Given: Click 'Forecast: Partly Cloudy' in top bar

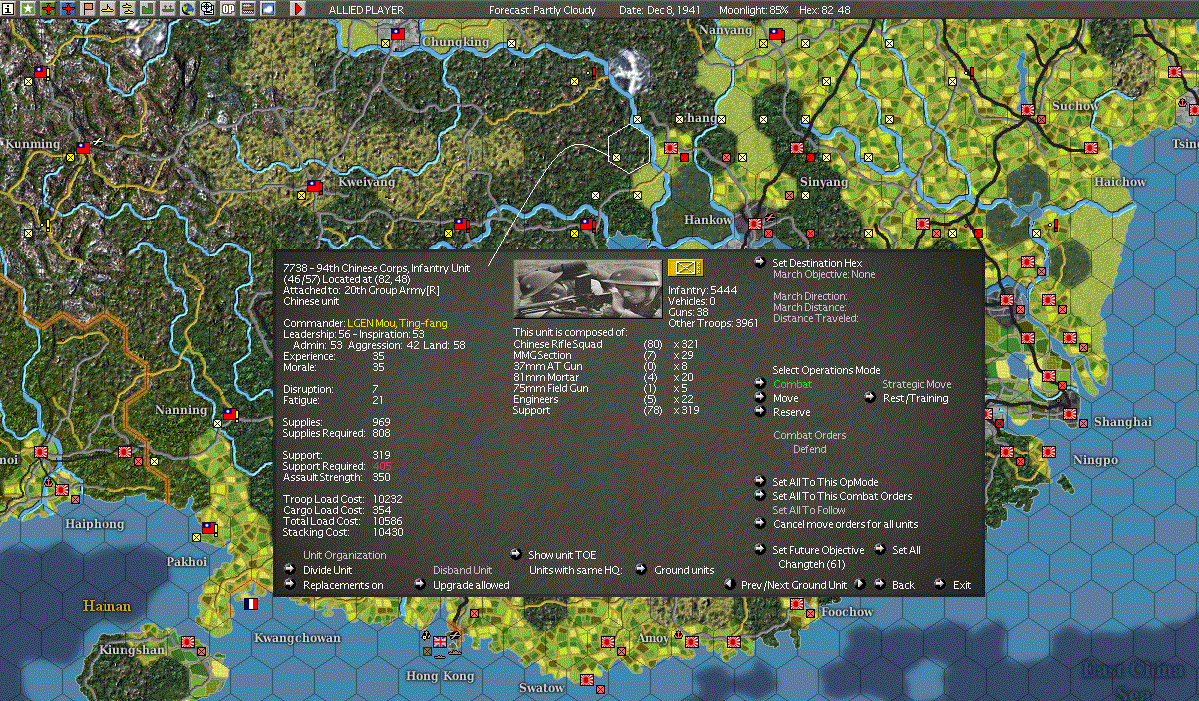Looking at the screenshot, I should pyautogui.click(x=542, y=10).
